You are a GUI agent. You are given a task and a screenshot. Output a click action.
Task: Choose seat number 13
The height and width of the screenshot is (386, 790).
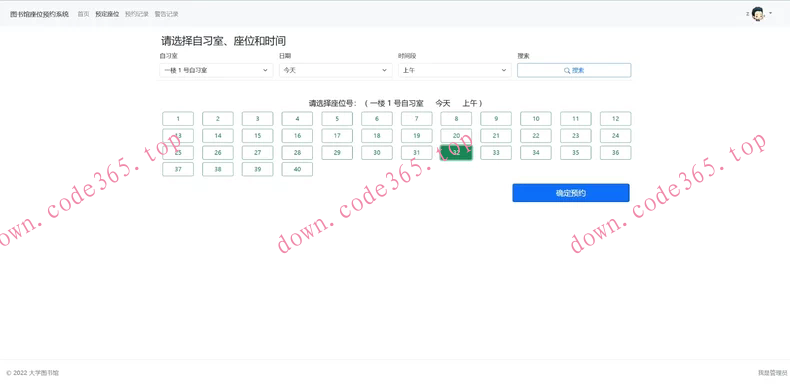coord(178,136)
